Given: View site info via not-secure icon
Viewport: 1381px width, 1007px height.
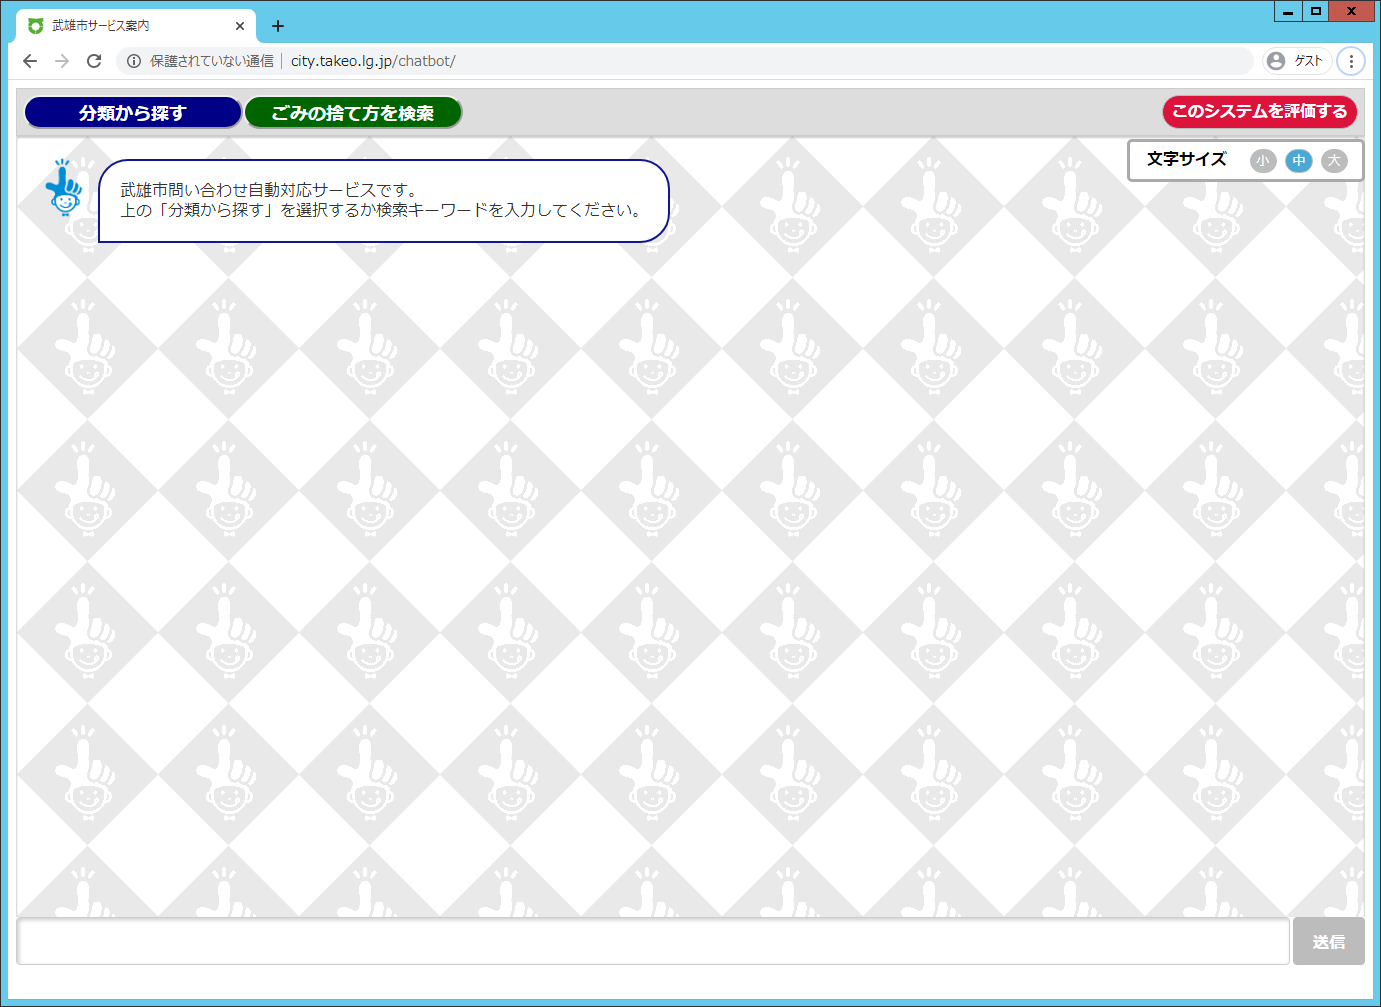Looking at the screenshot, I should 134,61.
